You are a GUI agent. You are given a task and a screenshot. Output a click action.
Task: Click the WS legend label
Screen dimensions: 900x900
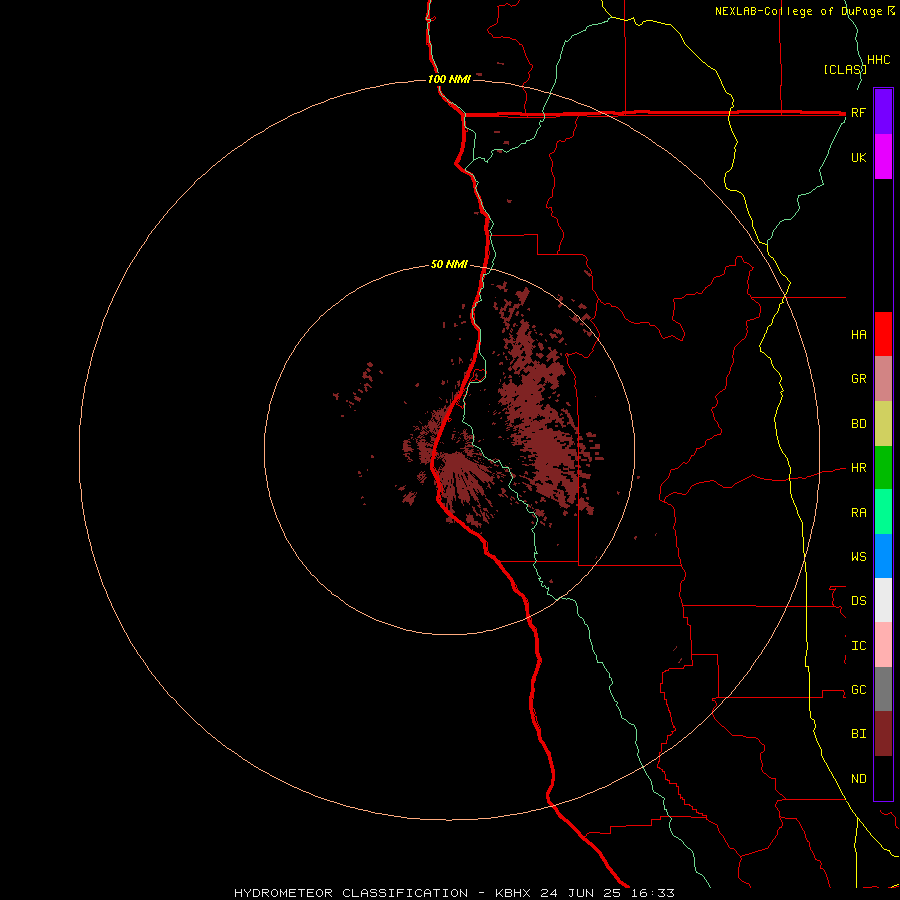point(858,557)
